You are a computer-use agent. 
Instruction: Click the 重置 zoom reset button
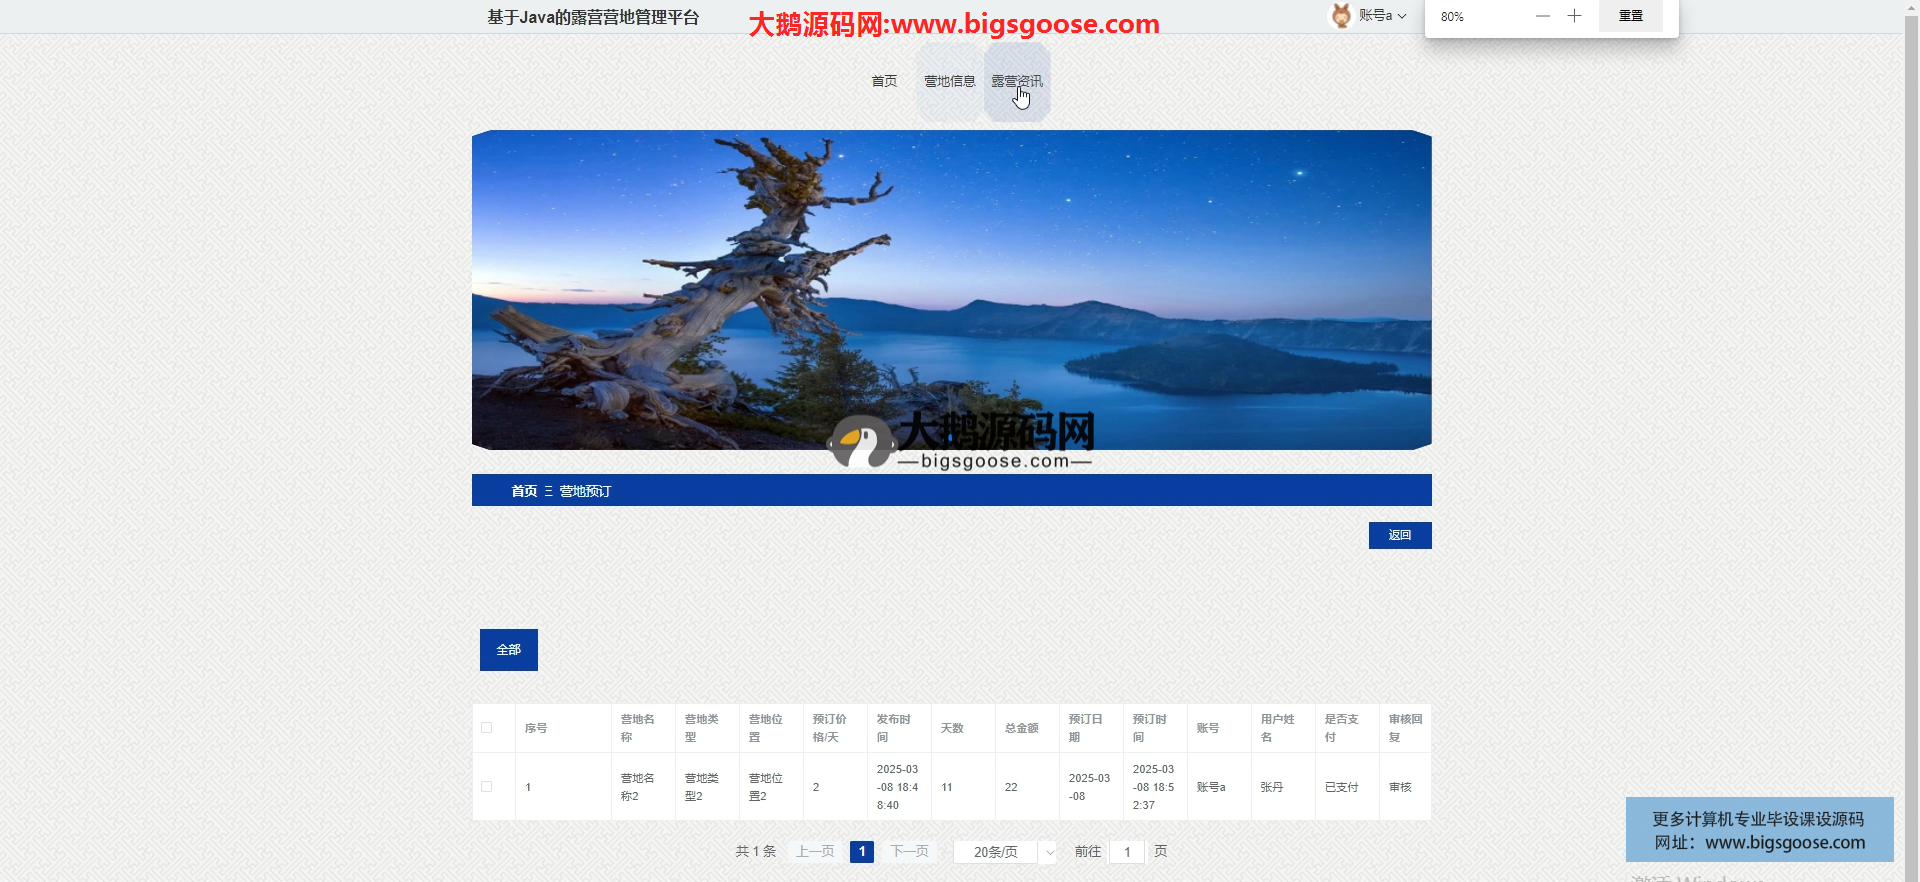(x=1630, y=16)
